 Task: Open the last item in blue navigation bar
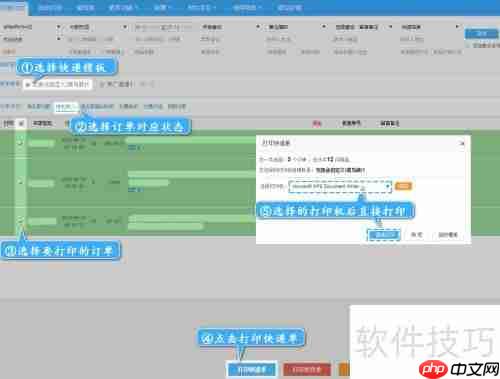pyautogui.click(x=289, y=8)
